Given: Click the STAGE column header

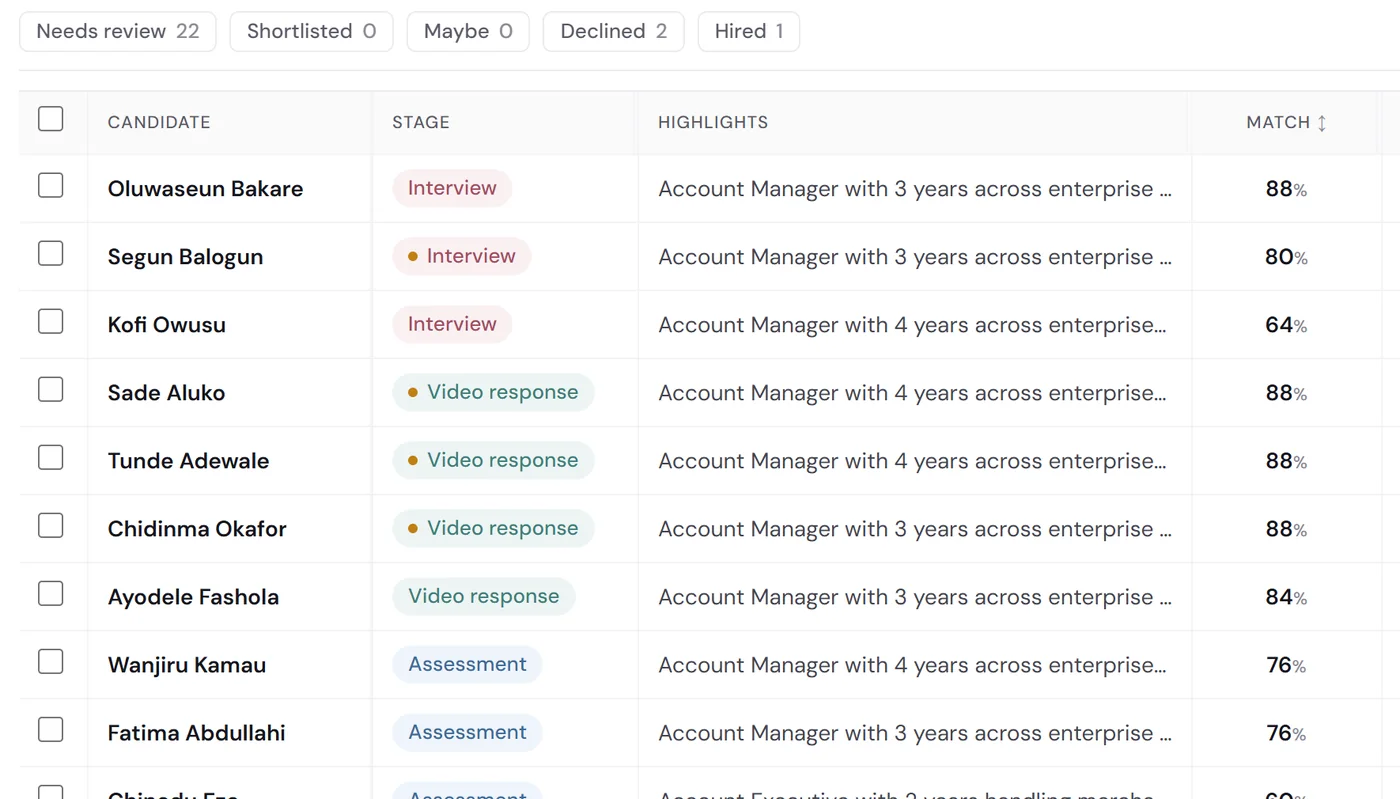Looking at the screenshot, I should point(421,122).
